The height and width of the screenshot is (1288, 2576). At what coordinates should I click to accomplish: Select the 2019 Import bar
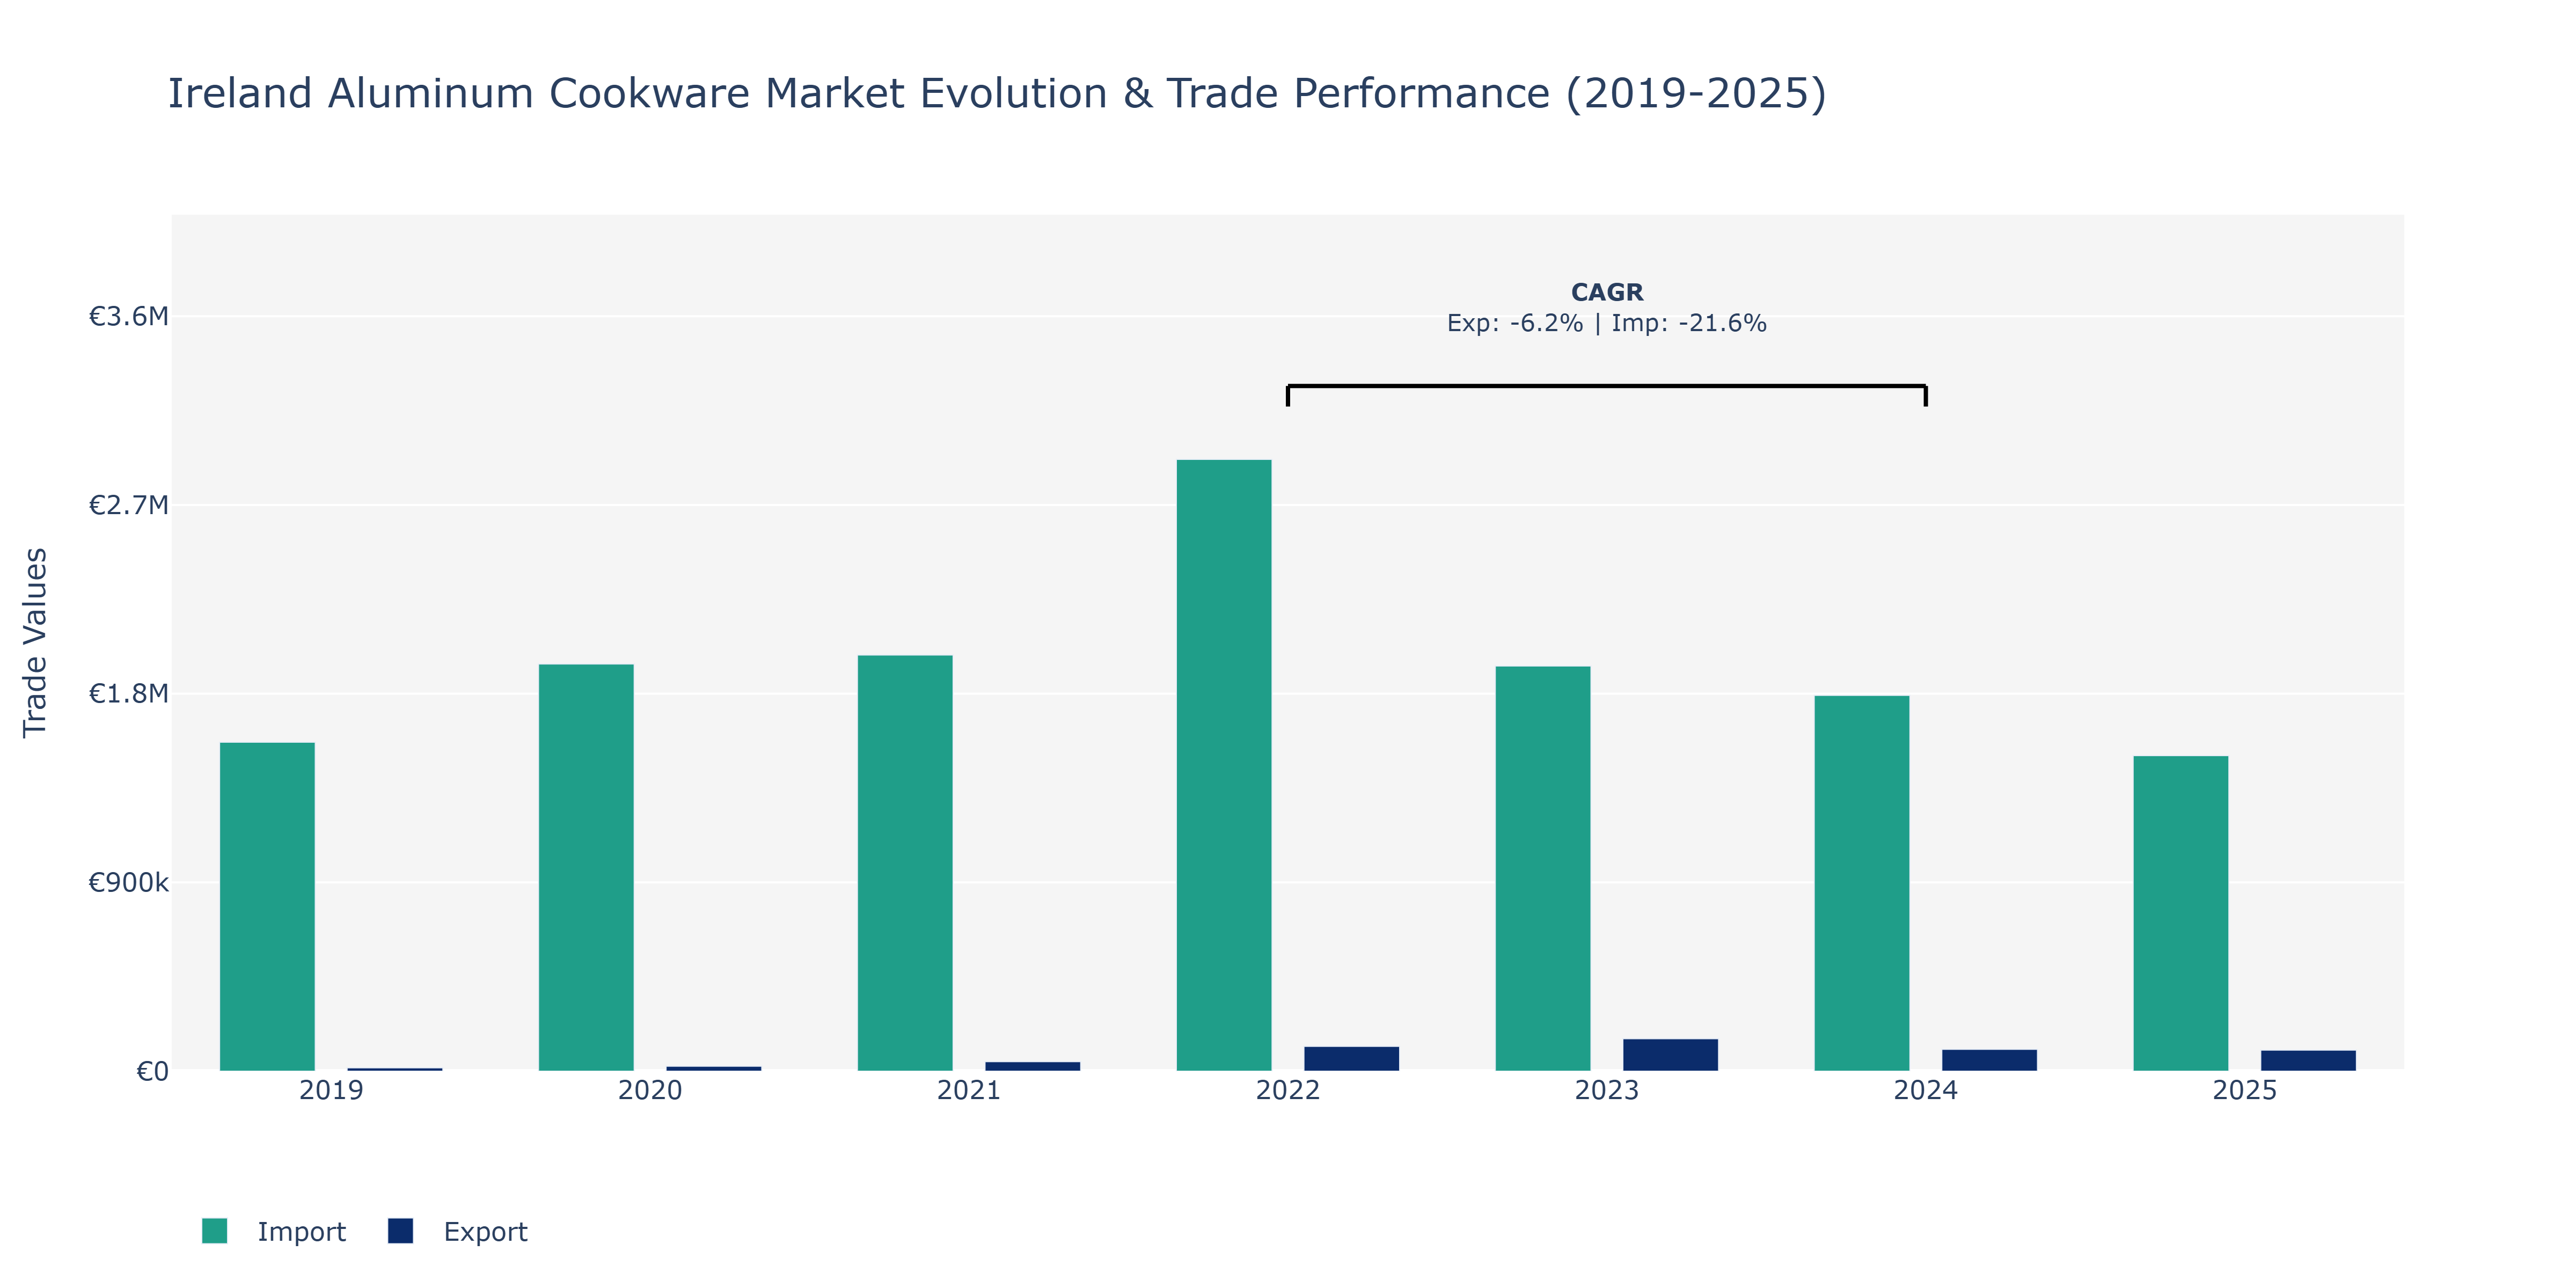pyautogui.click(x=267, y=906)
